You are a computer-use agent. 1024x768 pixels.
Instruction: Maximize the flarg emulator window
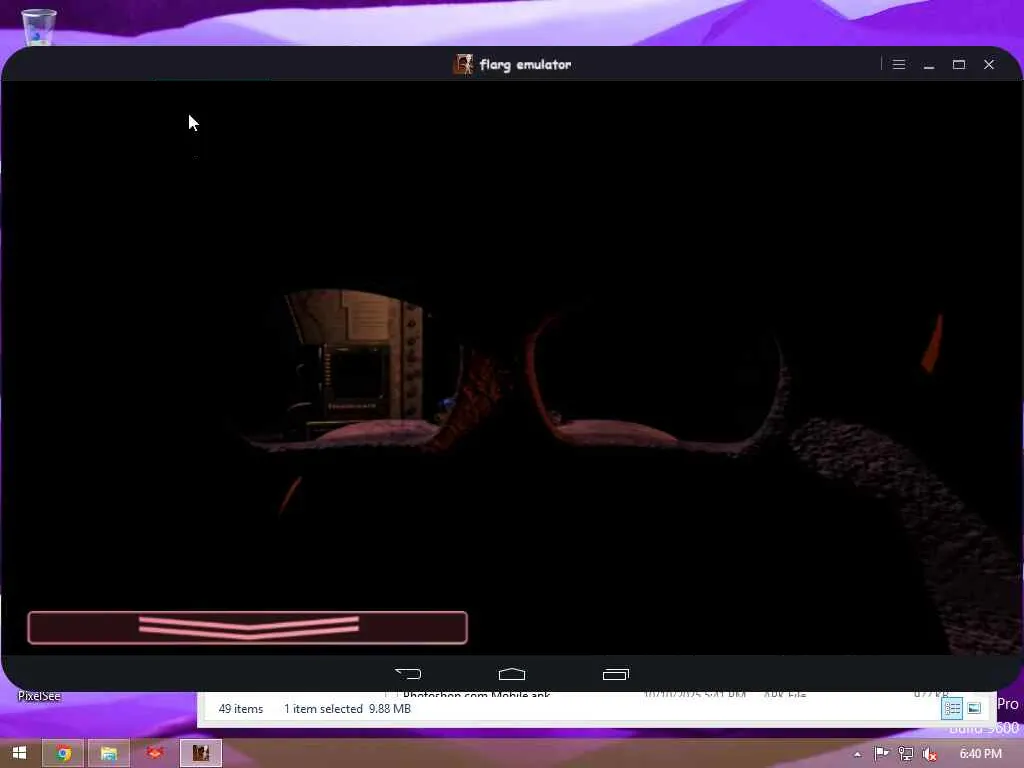[959, 64]
